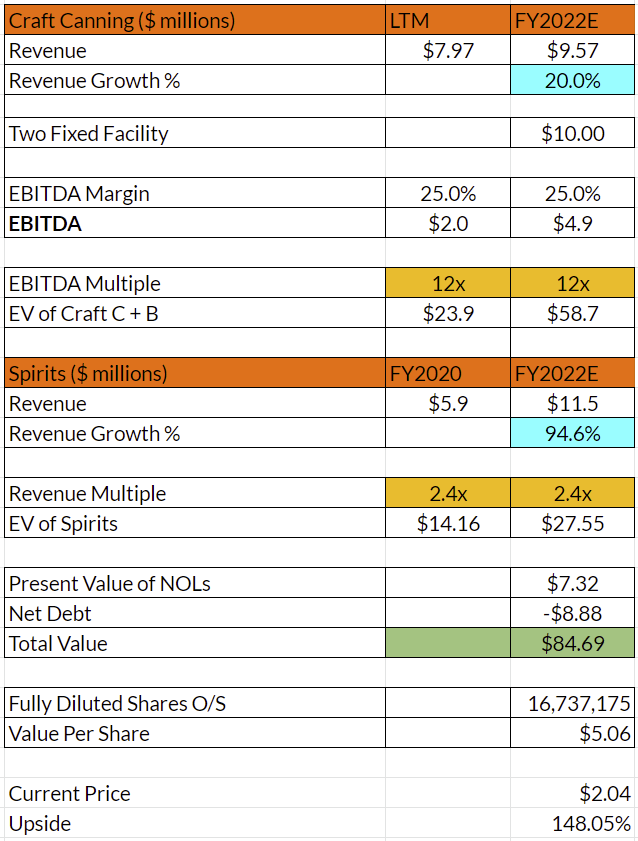Select the 'EBITDA Multiple' label
The height and width of the screenshot is (841, 638).
coord(85,283)
